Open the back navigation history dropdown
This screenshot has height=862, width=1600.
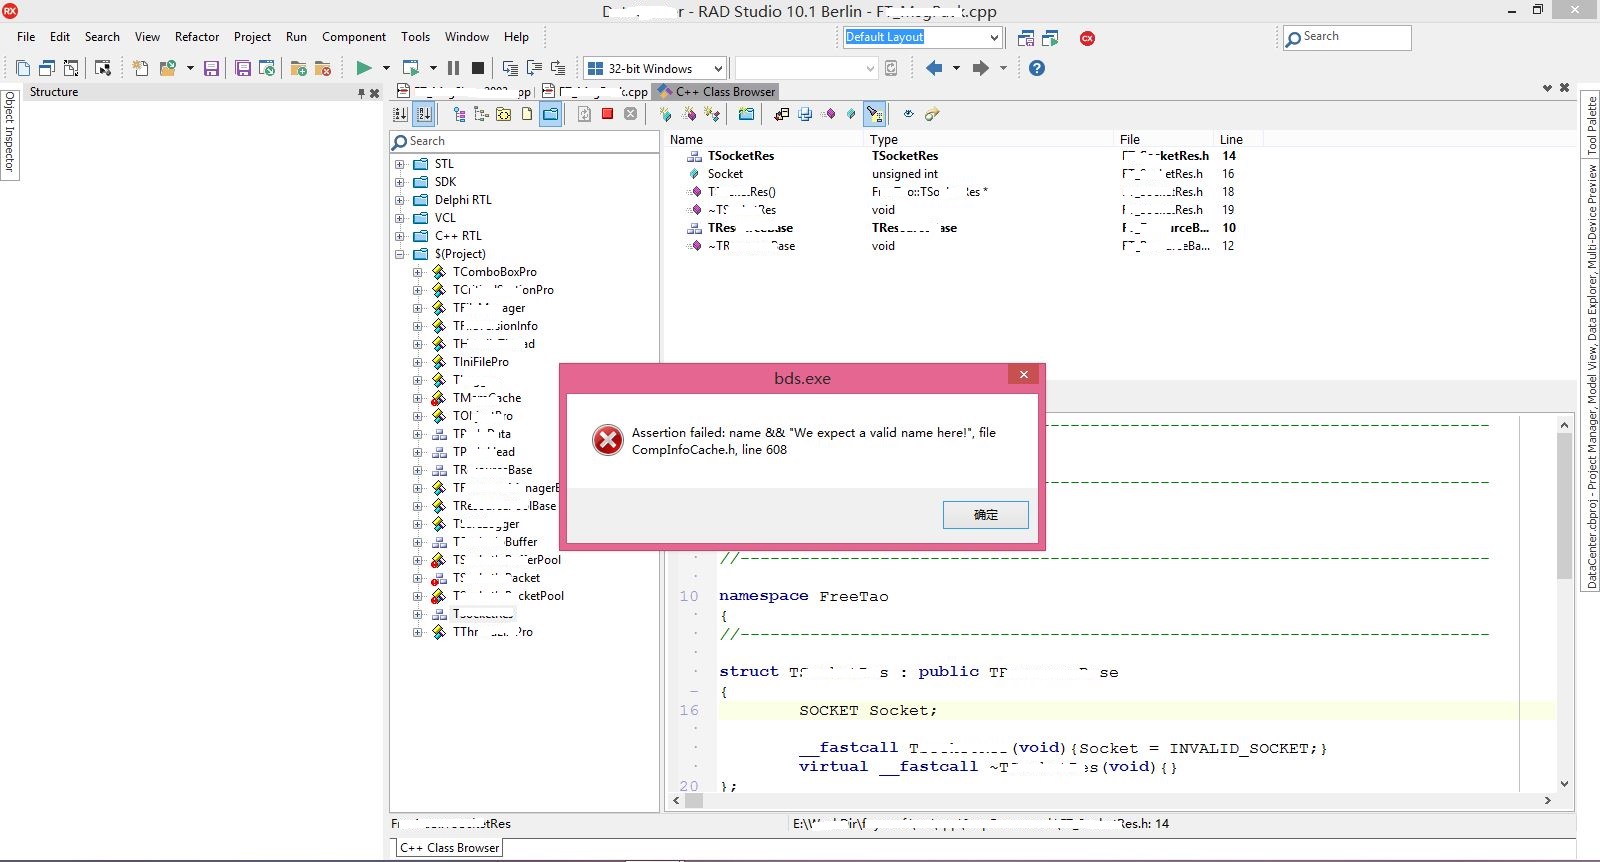tap(956, 68)
